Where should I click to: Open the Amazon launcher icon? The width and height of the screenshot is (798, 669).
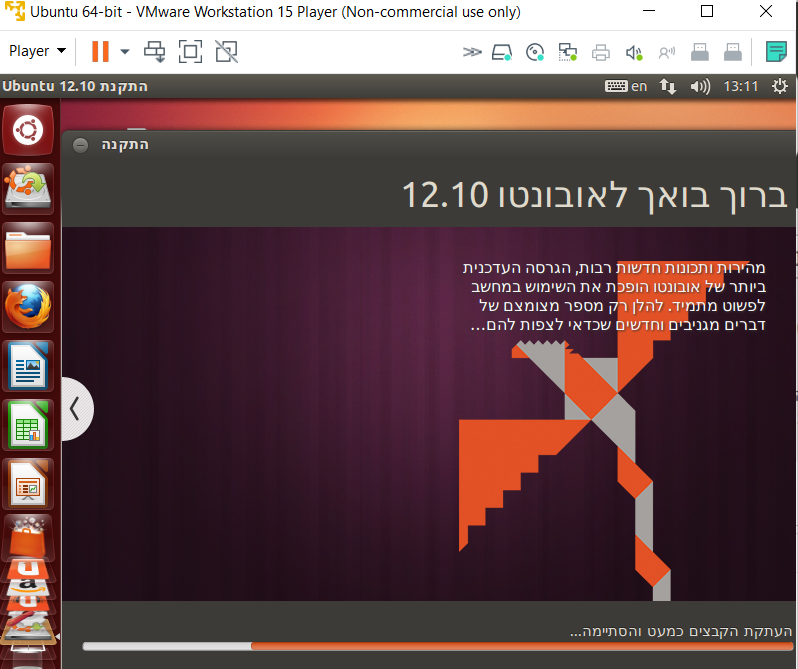[x=28, y=586]
